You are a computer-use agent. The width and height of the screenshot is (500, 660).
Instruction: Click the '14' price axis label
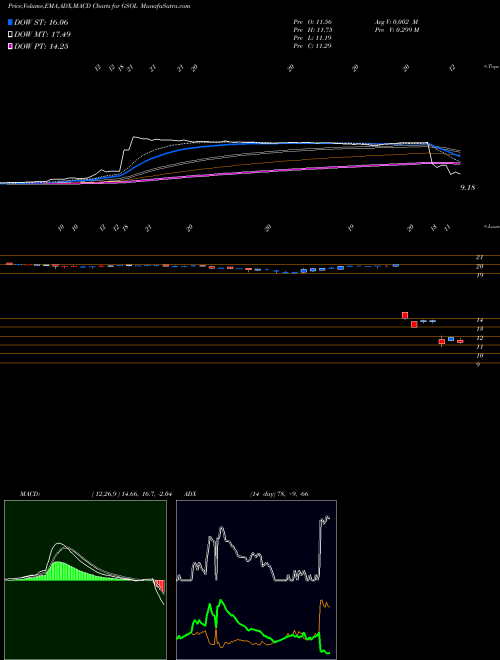[x=479, y=320]
